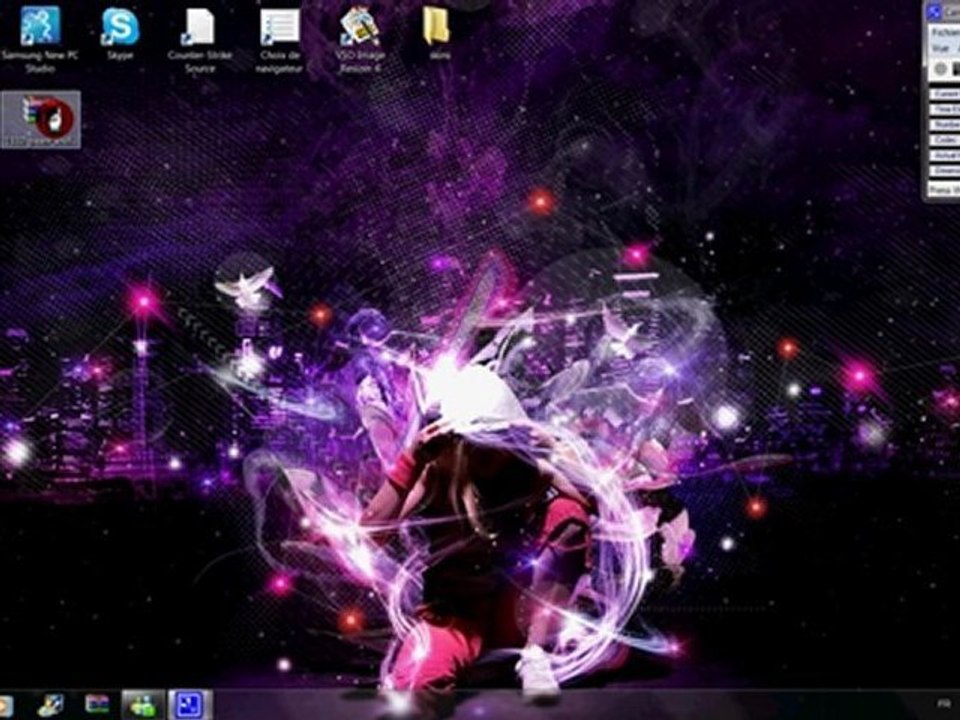Select the yellow folder on the desktop
This screenshot has height=720, width=960.
tap(437, 32)
